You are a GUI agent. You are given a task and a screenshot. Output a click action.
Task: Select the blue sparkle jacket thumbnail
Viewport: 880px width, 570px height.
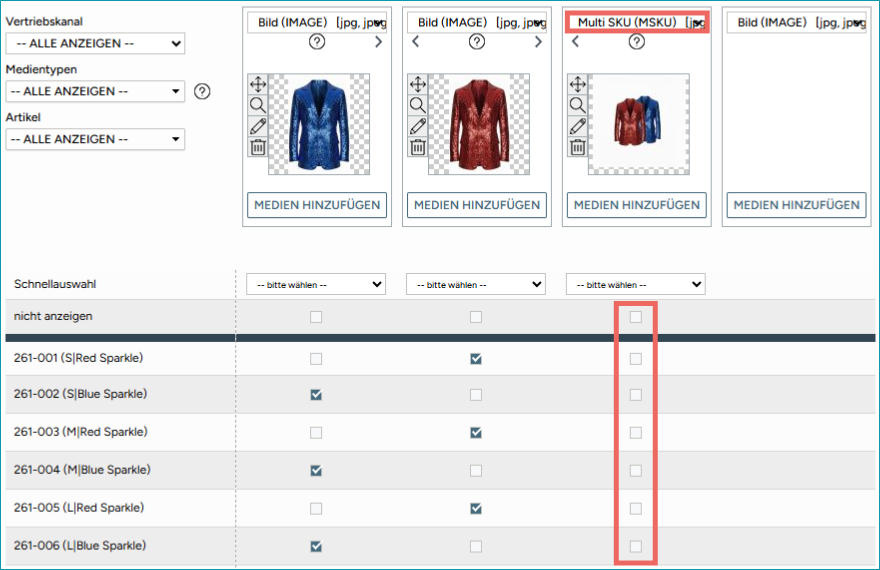(x=319, y=125)
